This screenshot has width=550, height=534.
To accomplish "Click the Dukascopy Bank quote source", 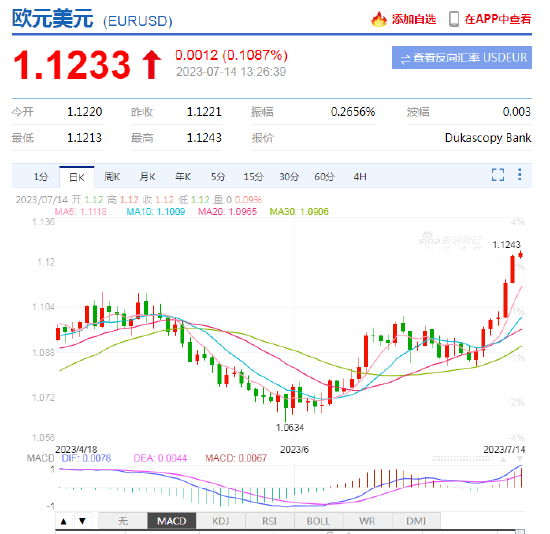I will tap(488, 138).
